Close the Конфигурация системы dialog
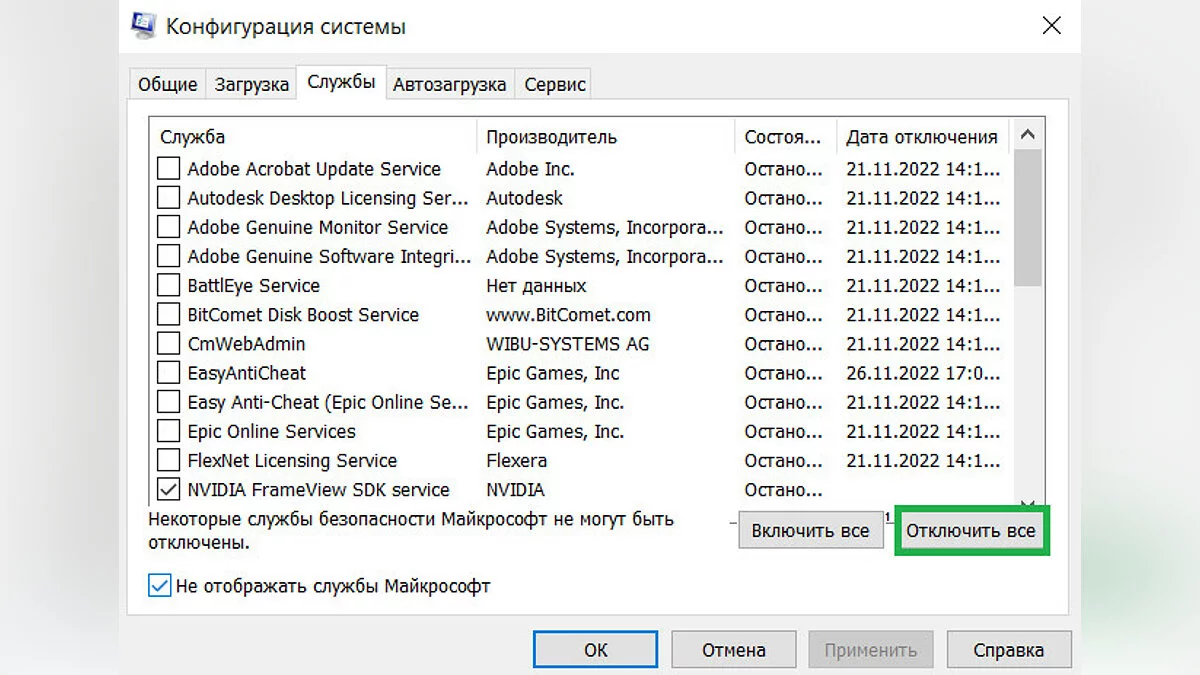 point(1051,26)
